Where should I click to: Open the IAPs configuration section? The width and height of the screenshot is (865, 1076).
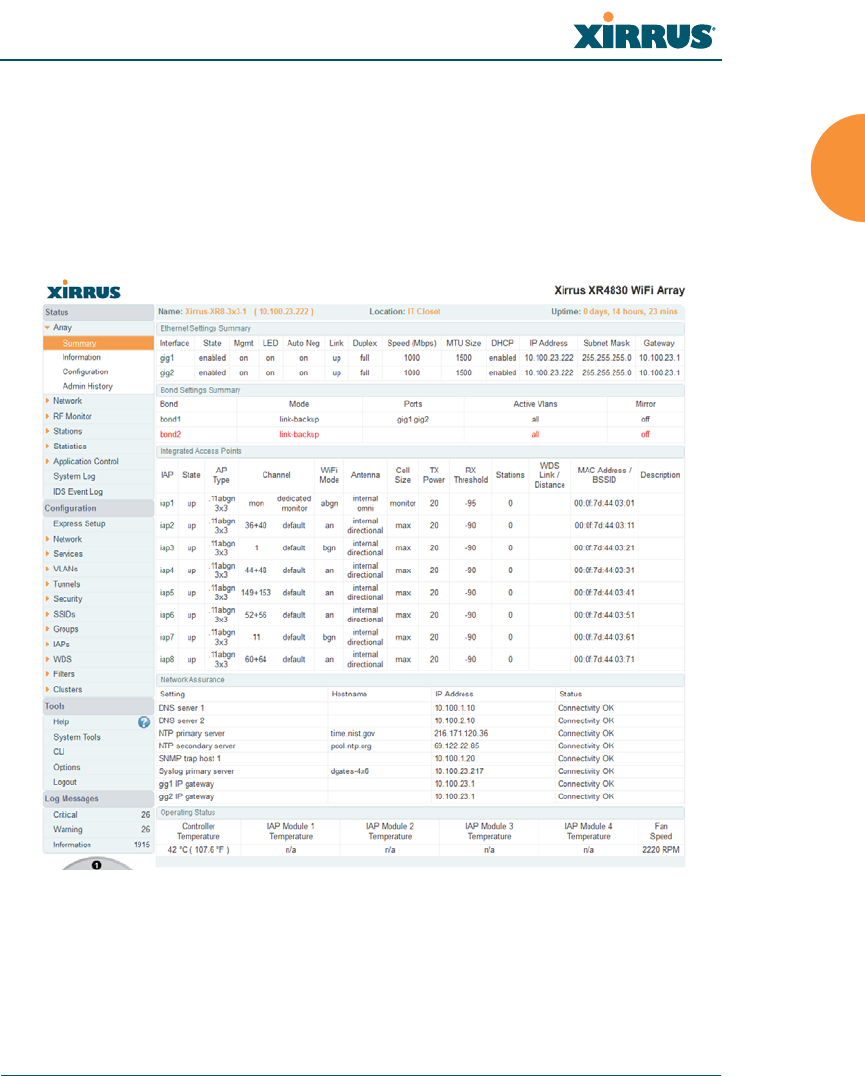(x=61, y=644)
